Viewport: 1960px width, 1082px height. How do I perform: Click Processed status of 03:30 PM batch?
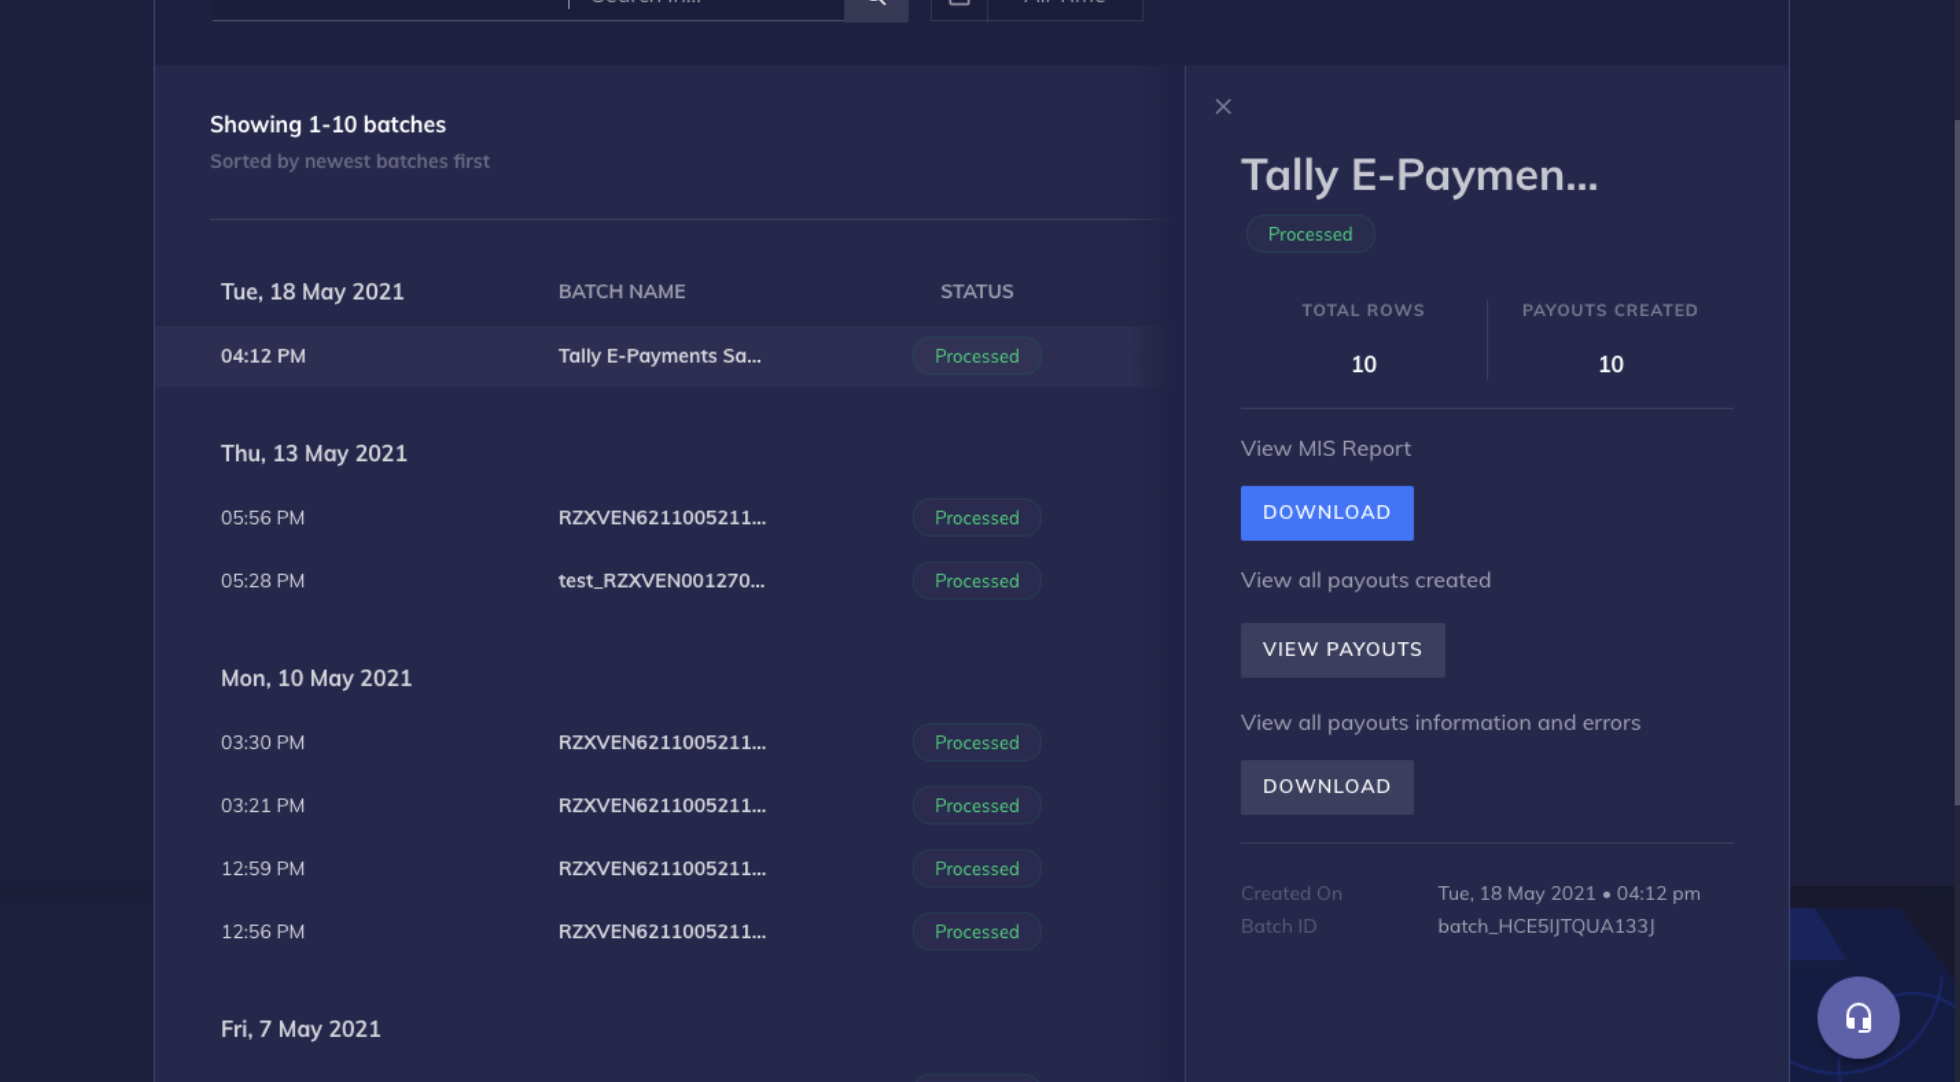[x=977, y=743]
